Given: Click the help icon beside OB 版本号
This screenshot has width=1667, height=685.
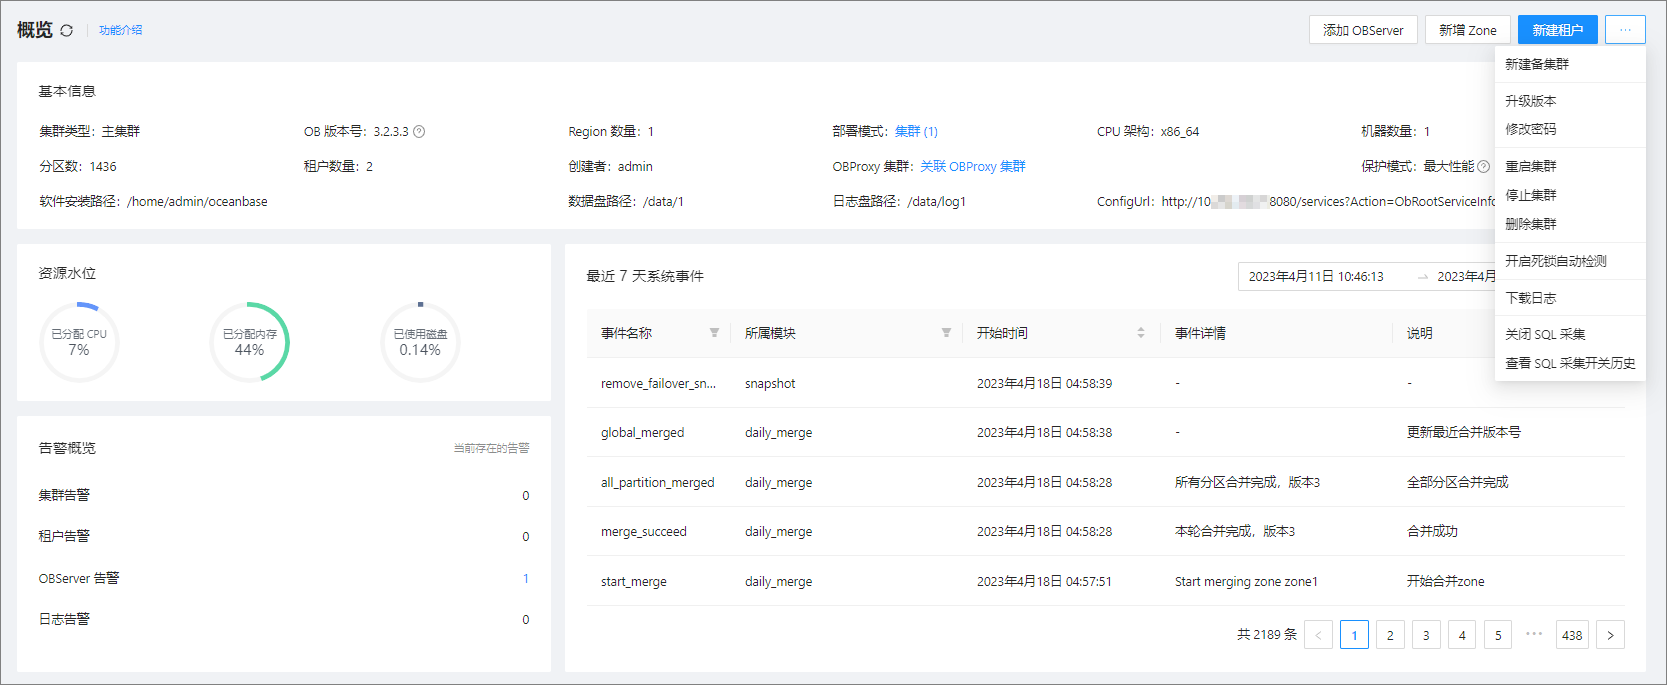Looking at the screenshot, I should coord(419,132).
